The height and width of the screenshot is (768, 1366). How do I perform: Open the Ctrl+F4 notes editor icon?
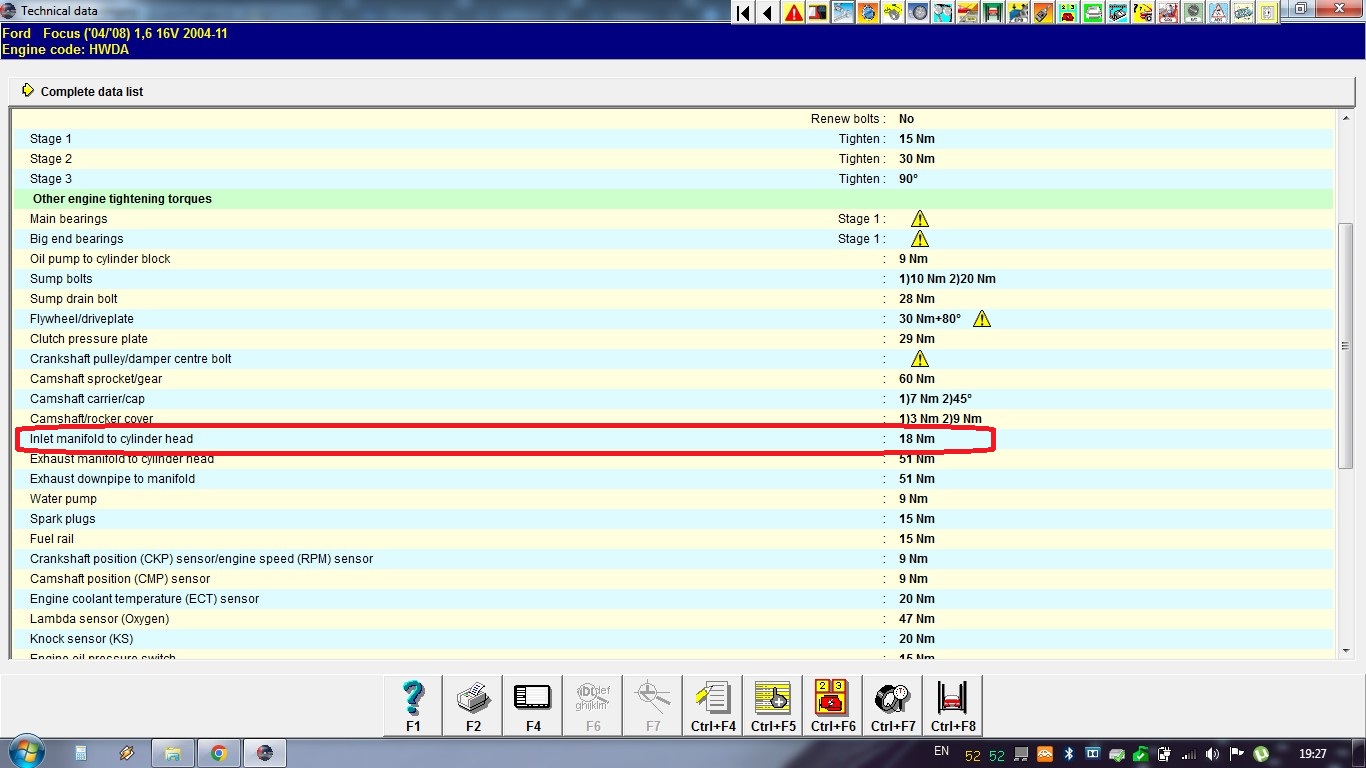713,705
